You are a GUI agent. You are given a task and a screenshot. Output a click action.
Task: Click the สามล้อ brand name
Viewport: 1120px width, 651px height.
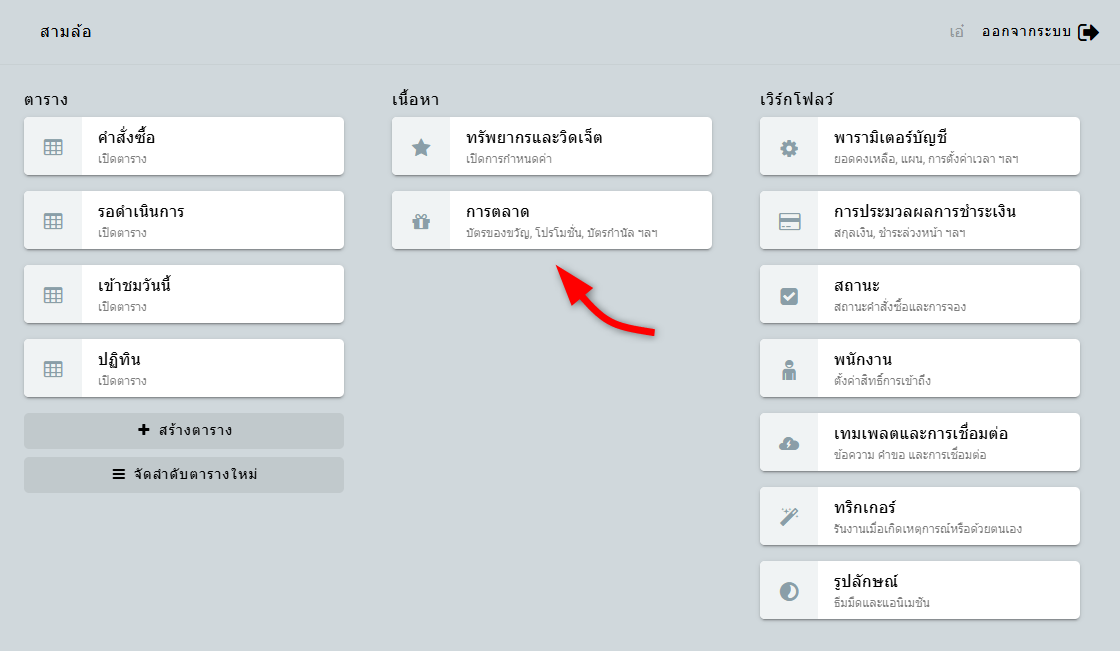pos(66,32)
